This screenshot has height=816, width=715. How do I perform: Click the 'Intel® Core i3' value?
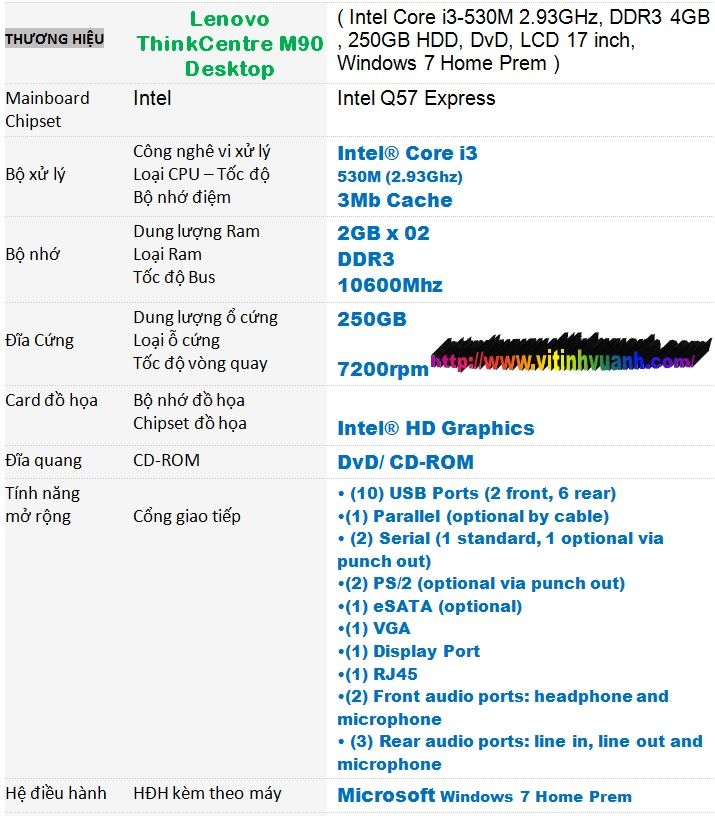pyautogui.click(x=407, y=153)
